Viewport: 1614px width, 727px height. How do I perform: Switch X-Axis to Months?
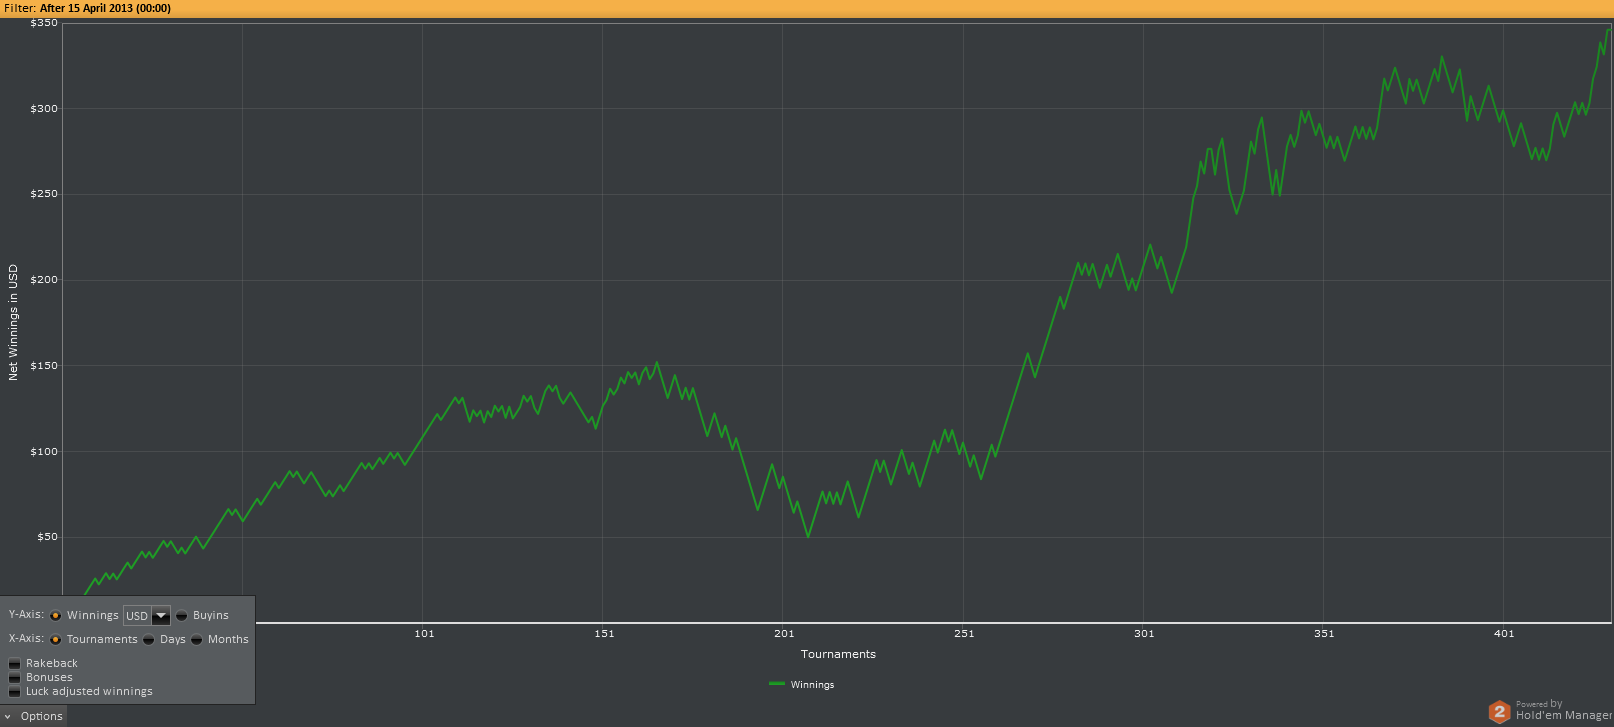(197, 639)
